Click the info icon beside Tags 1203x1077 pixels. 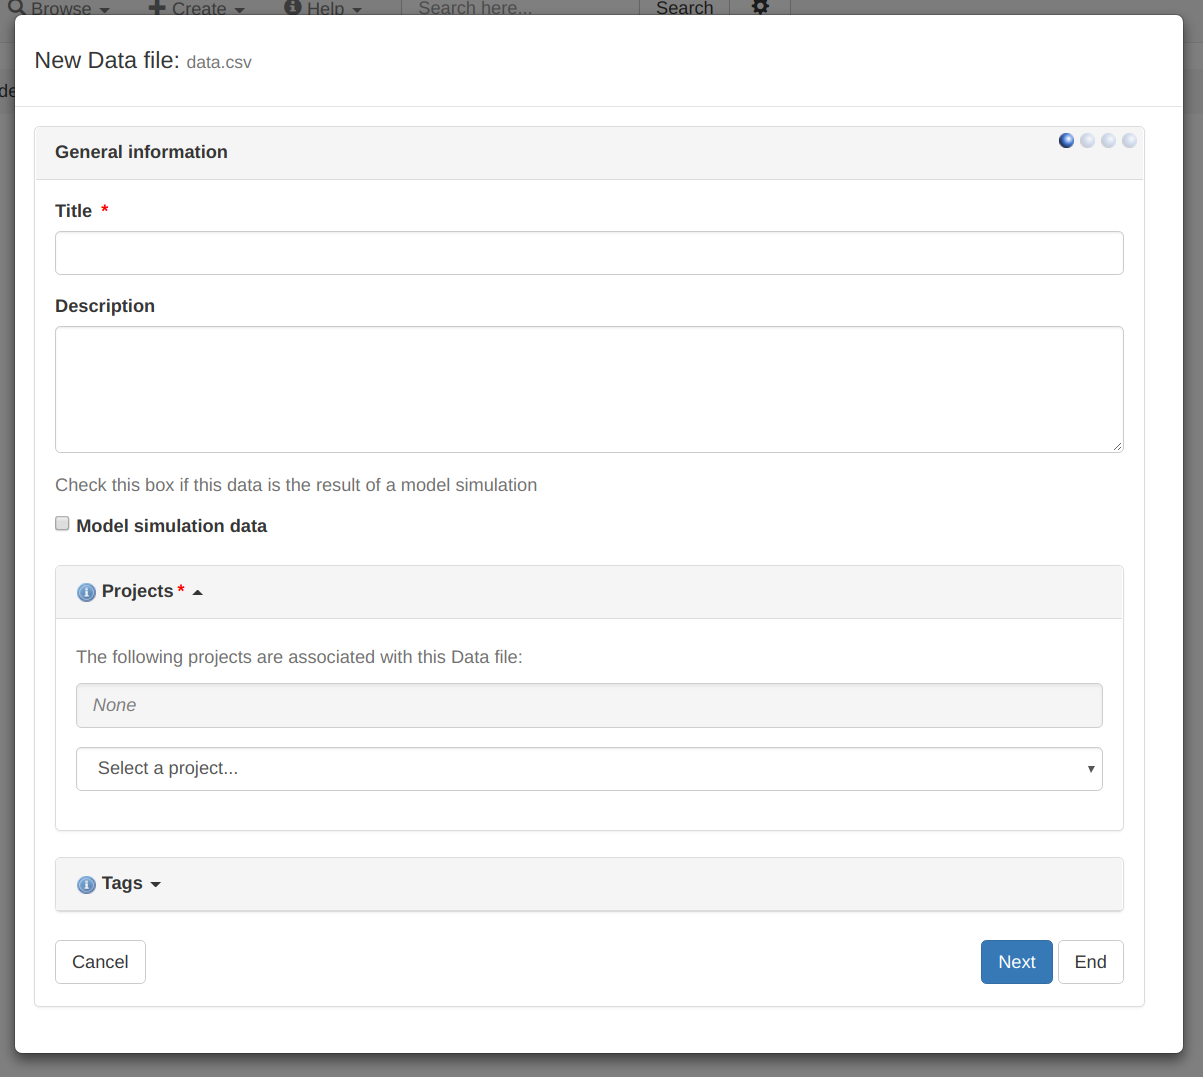pos(86,884)
